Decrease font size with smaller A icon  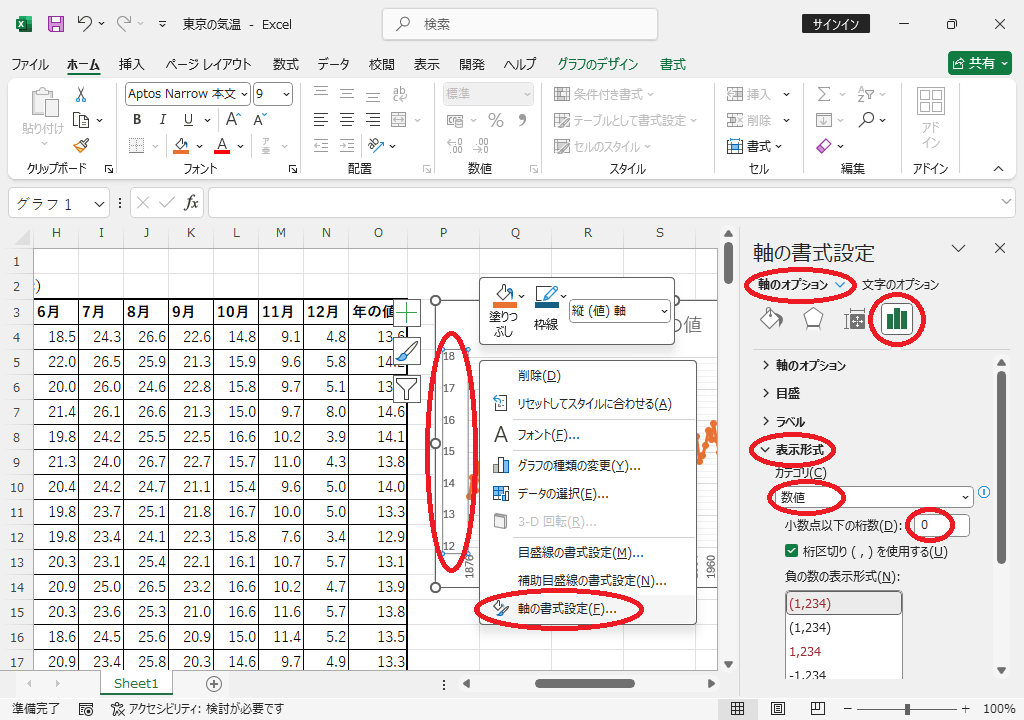(259, 120)
